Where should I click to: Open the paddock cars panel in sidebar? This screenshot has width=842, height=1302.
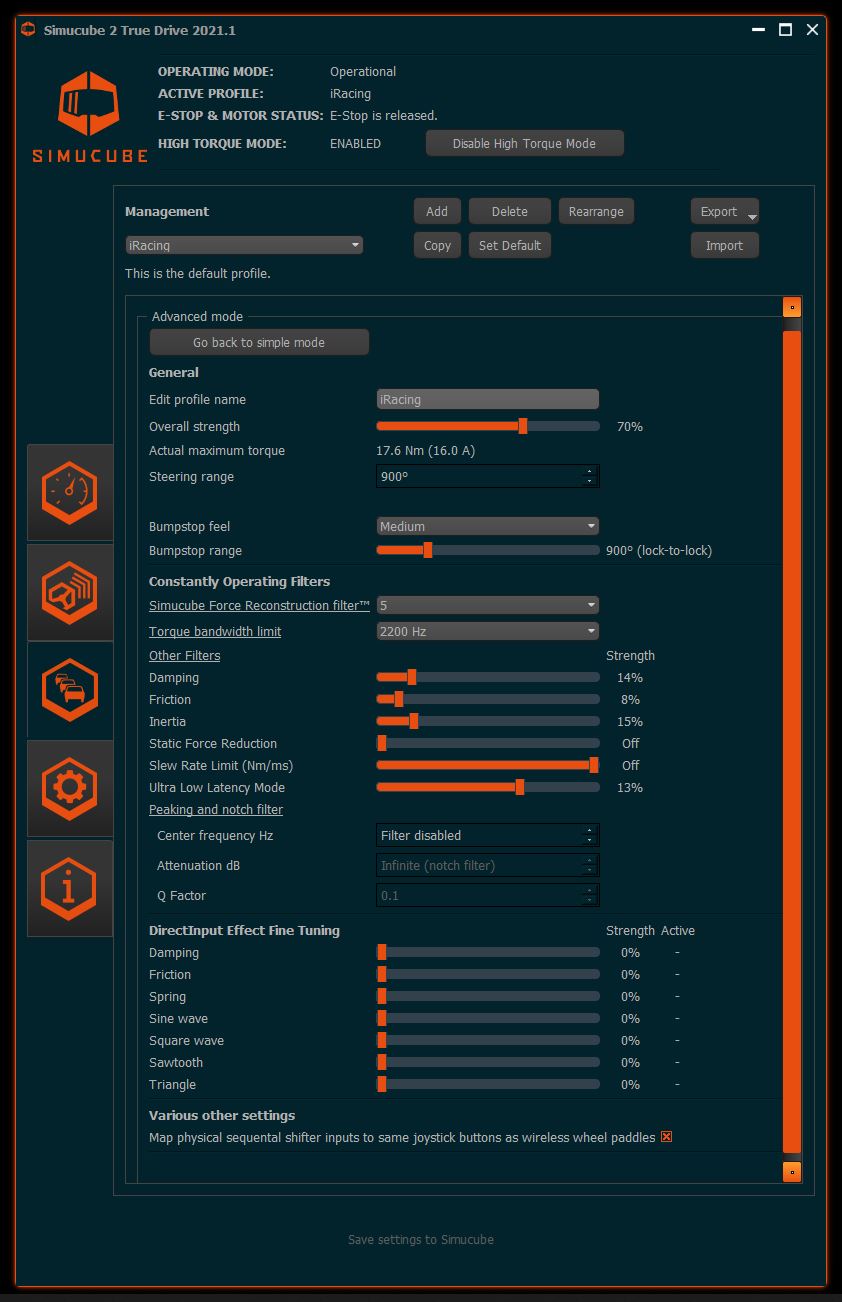(69, 690)
